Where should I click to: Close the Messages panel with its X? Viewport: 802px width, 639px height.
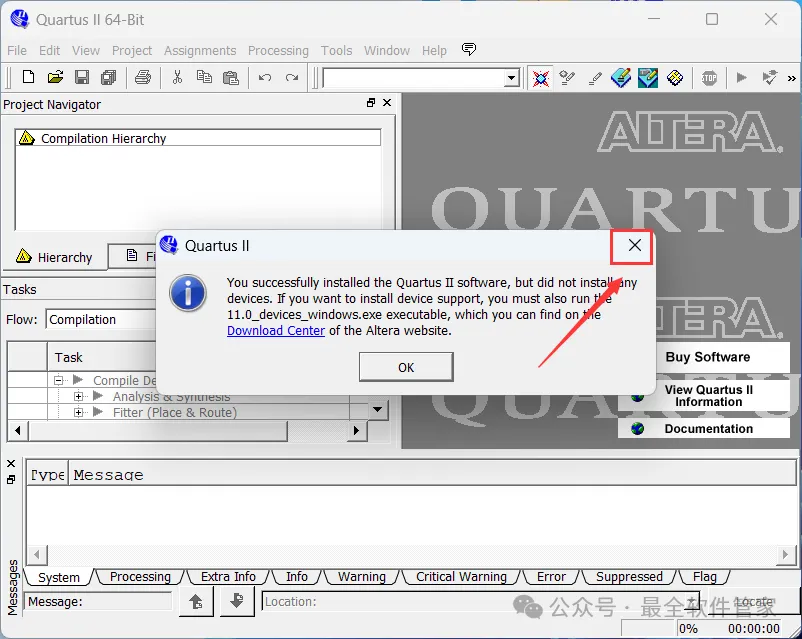pyautogui.click(x=11, y=464)
